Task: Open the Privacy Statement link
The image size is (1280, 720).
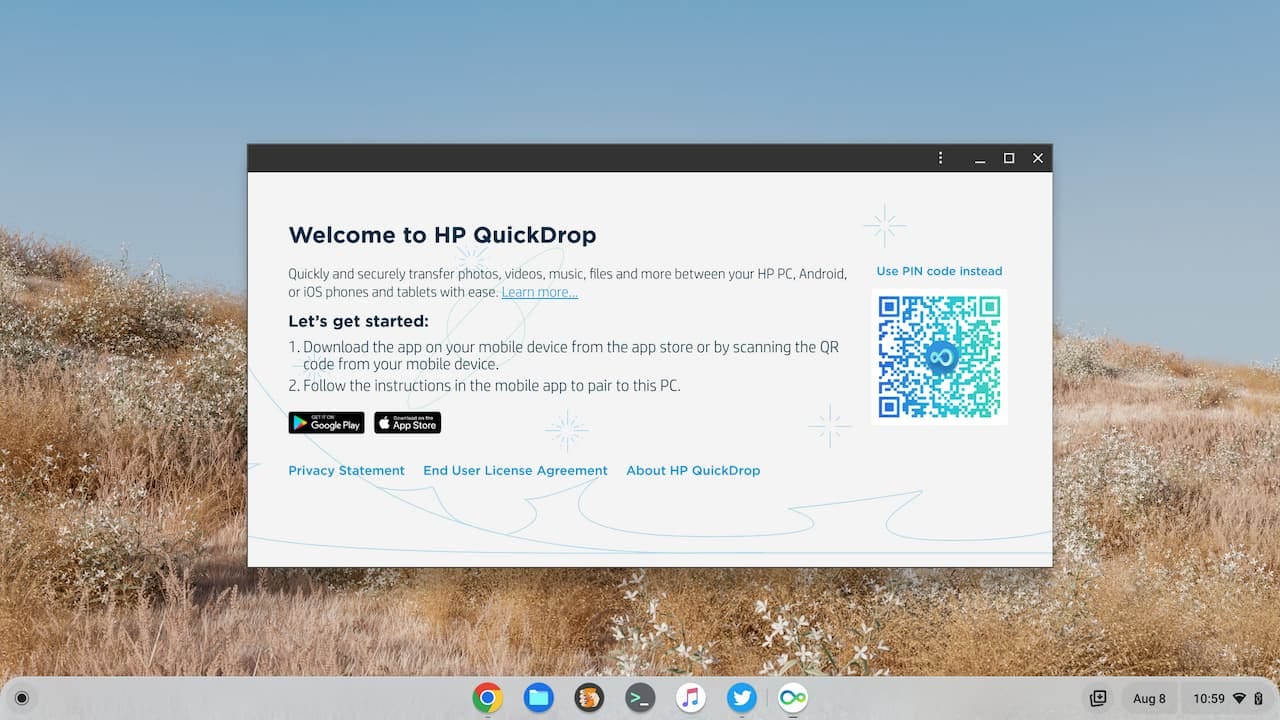Action: (x=346, y=470)
